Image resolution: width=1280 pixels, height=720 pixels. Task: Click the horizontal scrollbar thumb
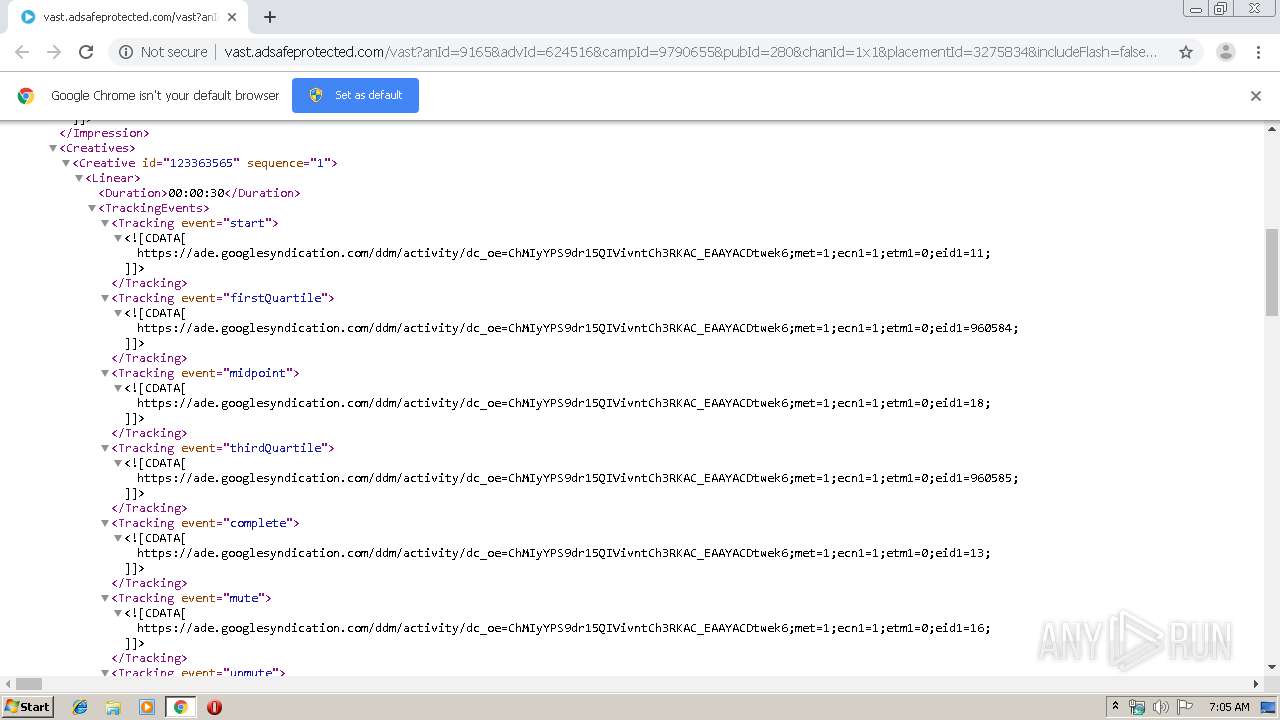(29, 684)
